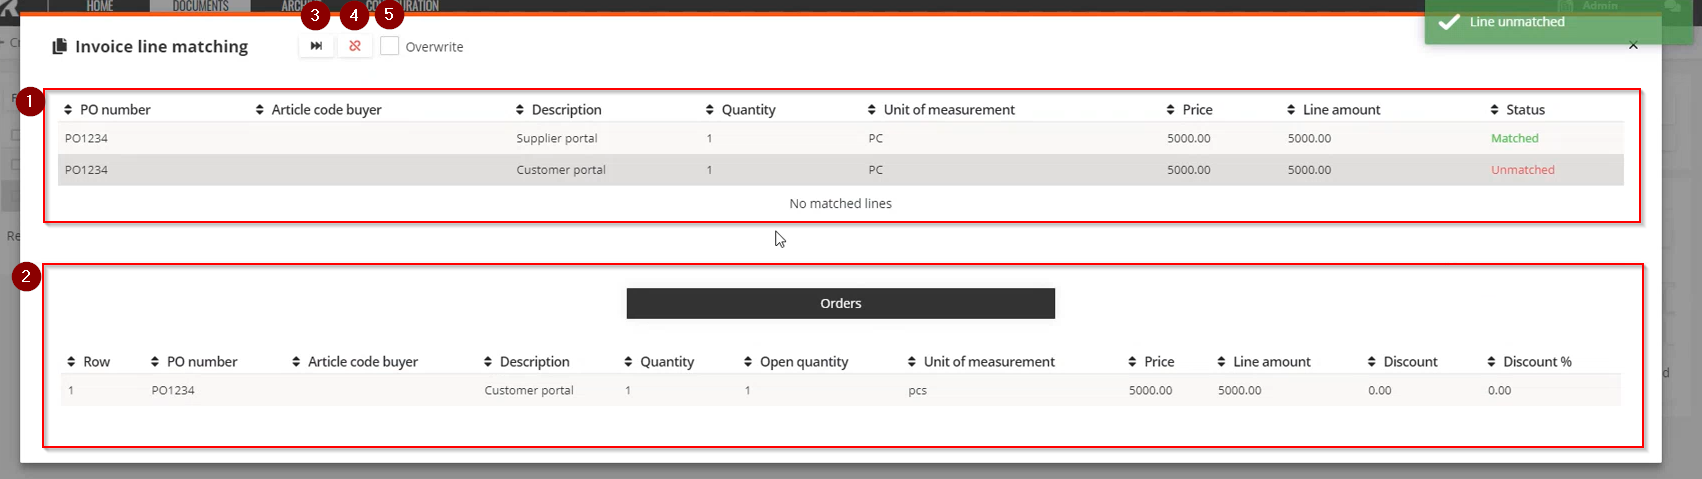Click the red unmatch link icon
This screenshot has height=479, width=1702.
[x=355, y=46]
